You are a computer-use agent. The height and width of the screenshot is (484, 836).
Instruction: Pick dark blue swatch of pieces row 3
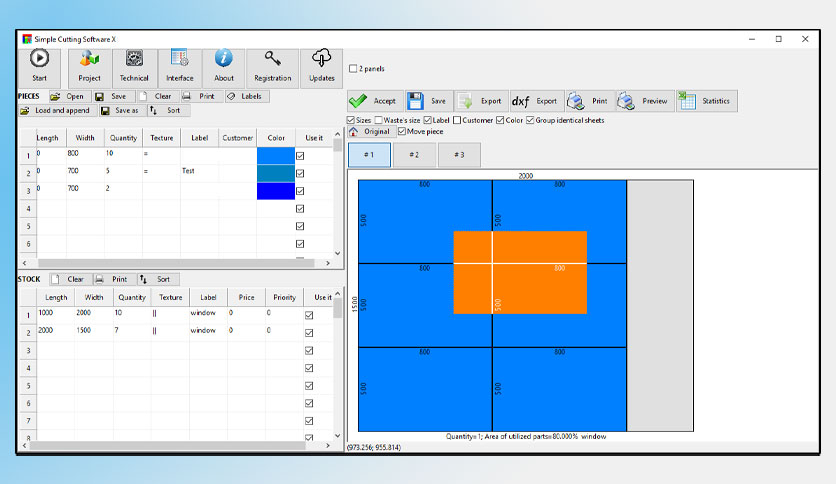click(276, 191)
